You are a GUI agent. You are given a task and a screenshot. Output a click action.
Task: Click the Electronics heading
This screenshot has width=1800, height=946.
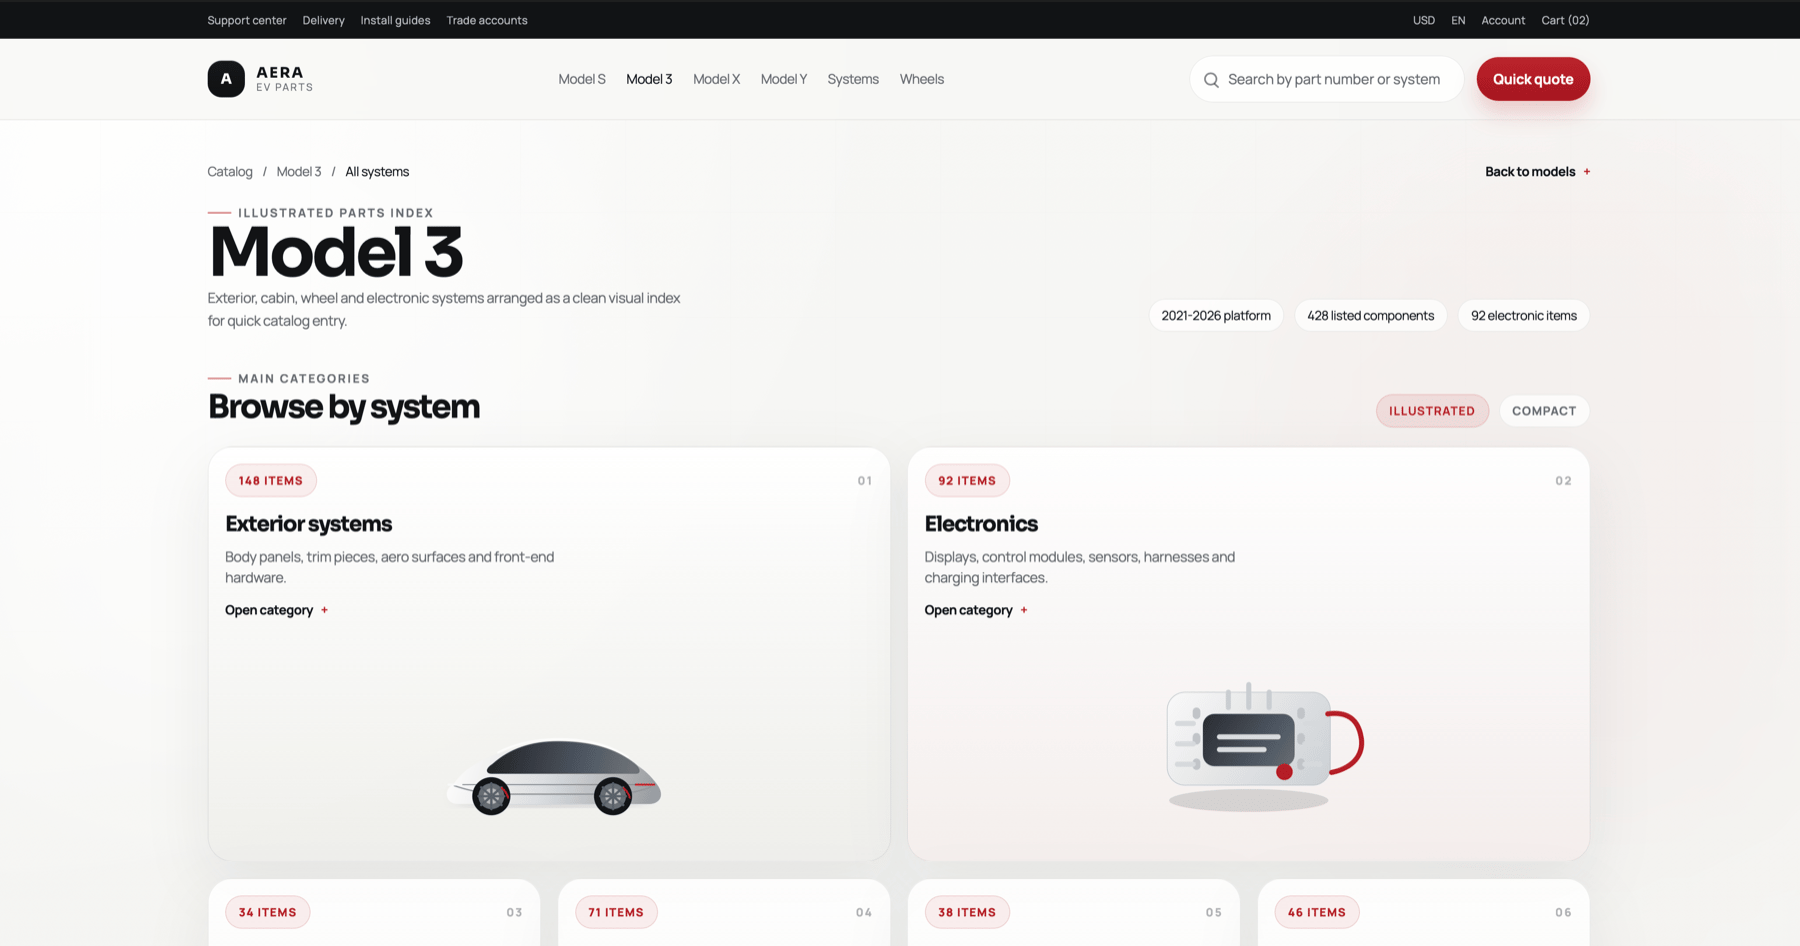coord(981,524)
